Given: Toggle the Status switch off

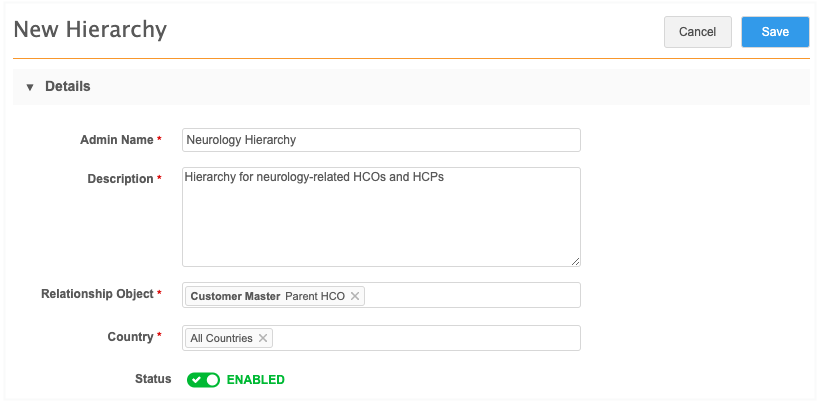Looking at the screenshot, I should click(x=203, y=380).
